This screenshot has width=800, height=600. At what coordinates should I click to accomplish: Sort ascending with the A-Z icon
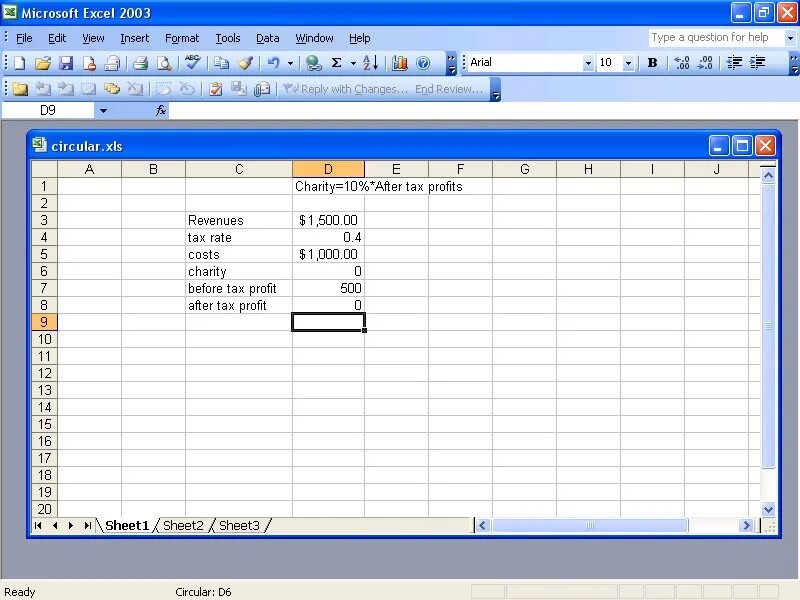(x=370, y=63)
